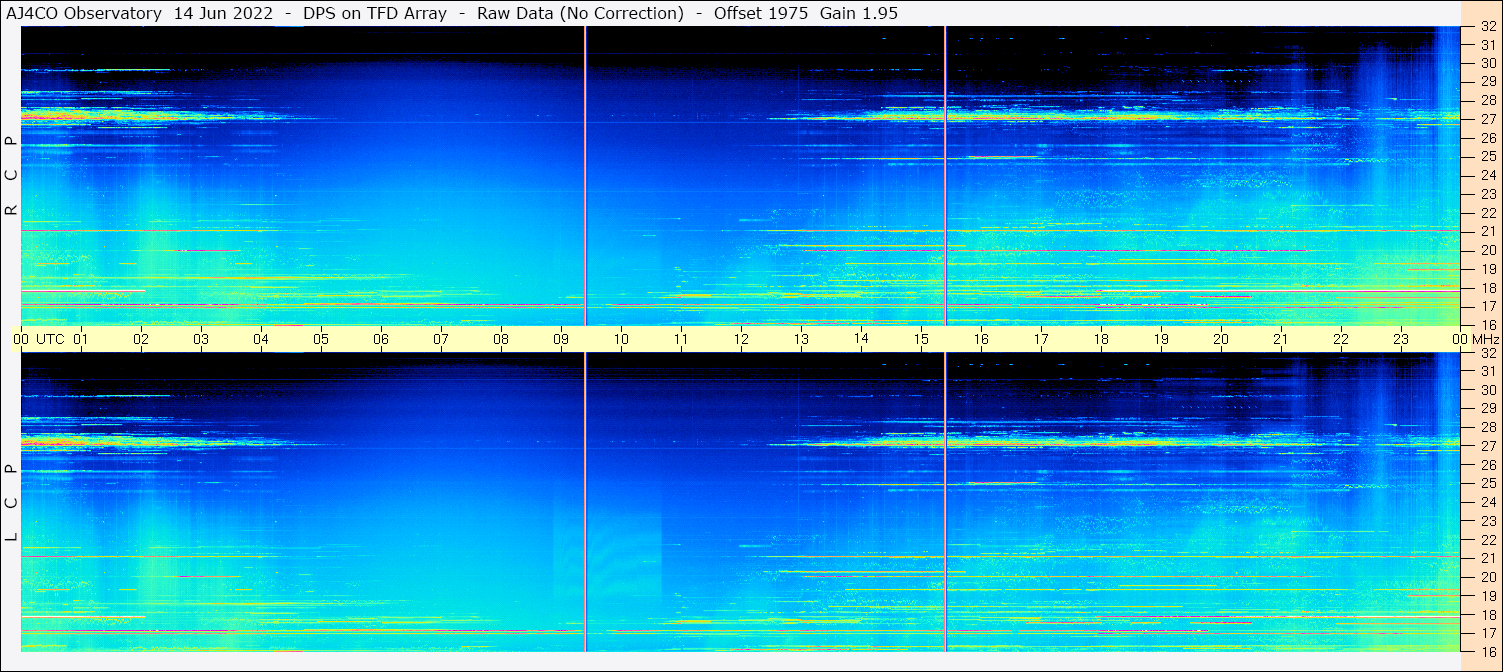Click the vertical L C P panel label
Viewport: 1503px width, 672px height.
11,502
